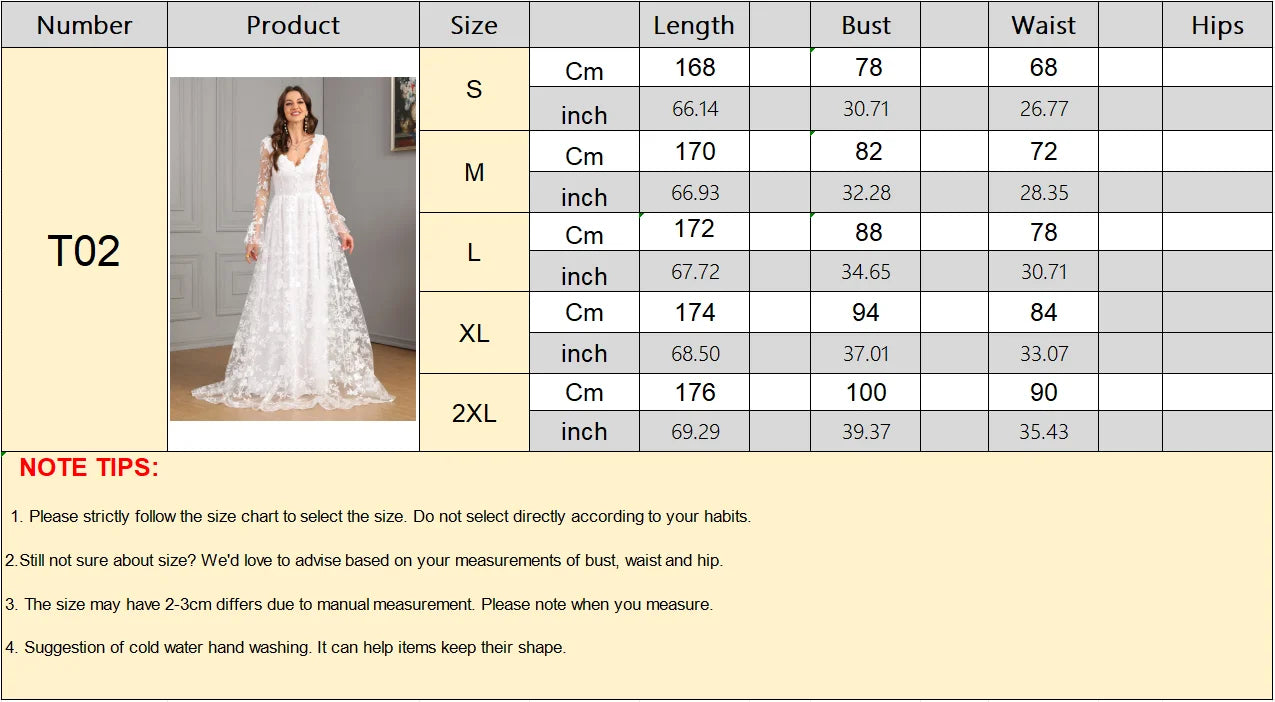
Task: Click the Length column header
Action: click(694, 25)
